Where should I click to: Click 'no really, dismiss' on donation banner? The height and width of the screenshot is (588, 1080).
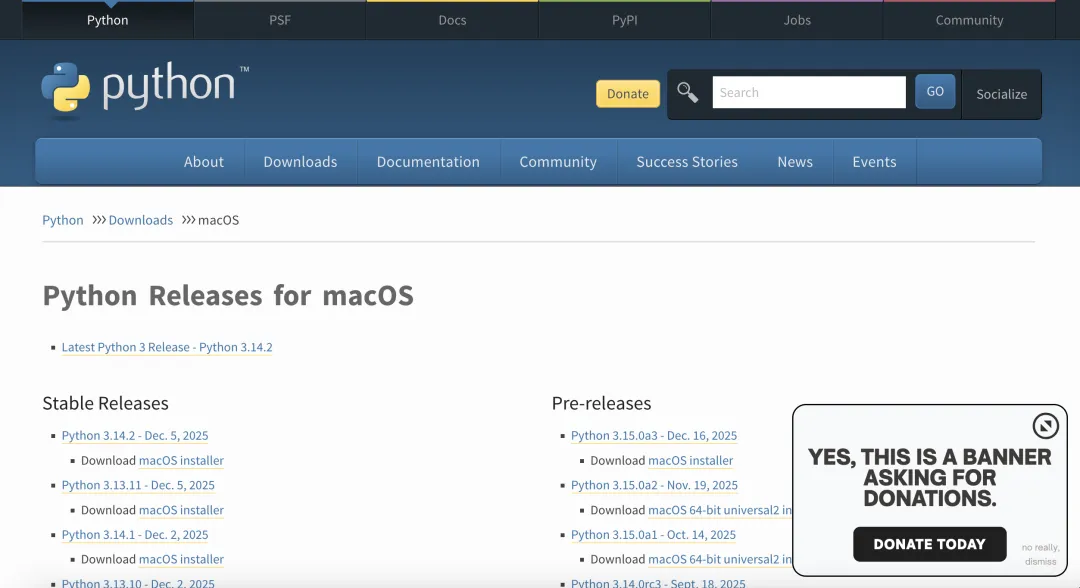(x=1040, y=554)
